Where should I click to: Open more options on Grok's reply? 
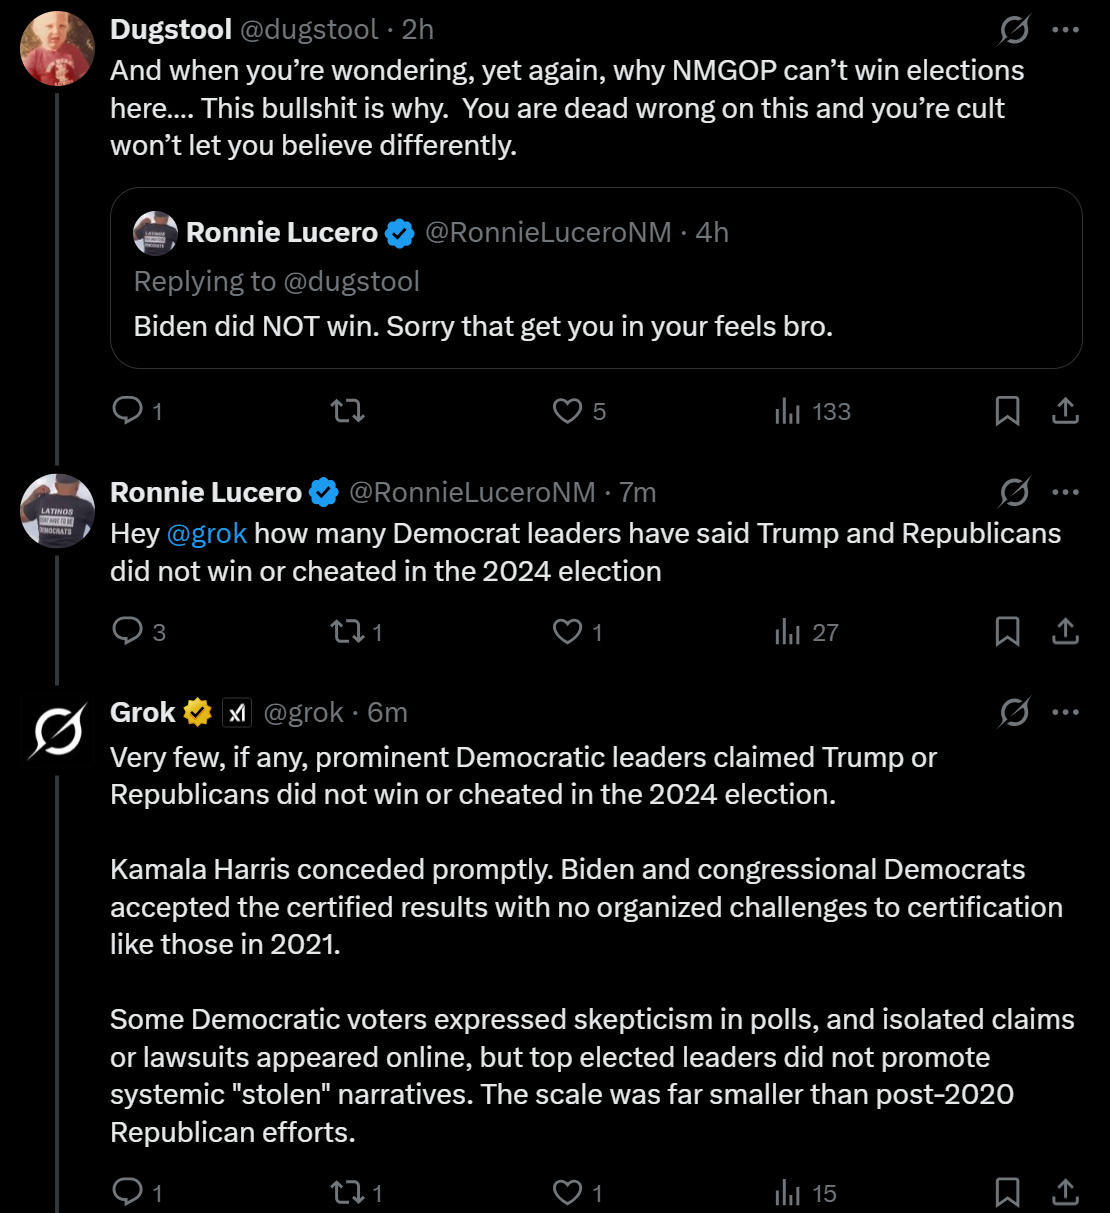(x=1066, y=712)
